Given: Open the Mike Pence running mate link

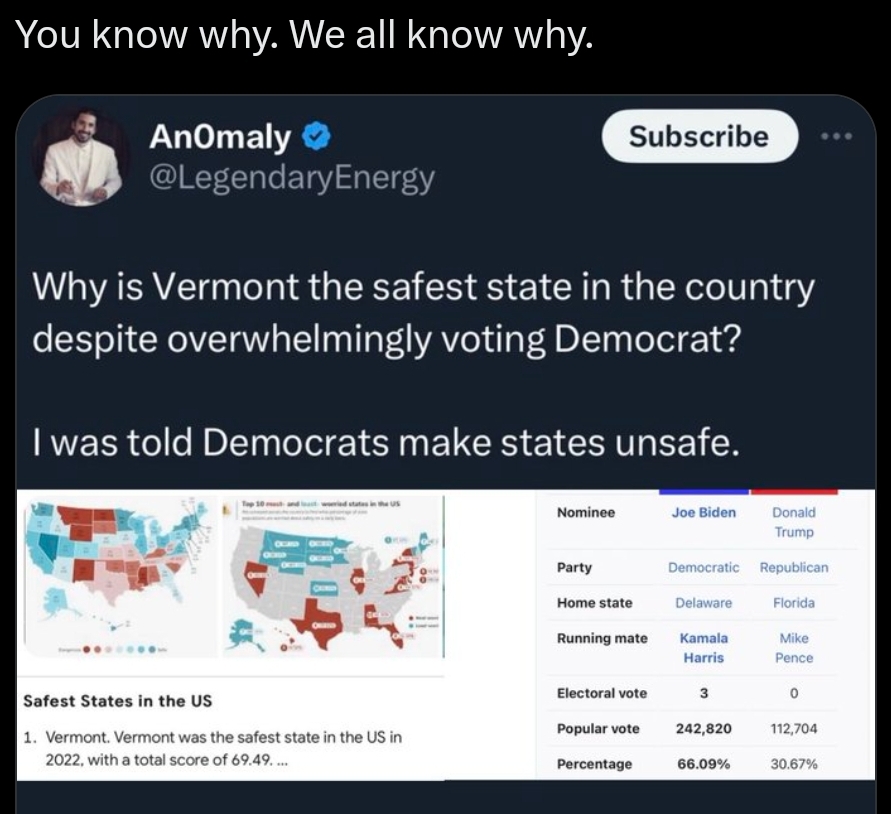Looking at the screenshot, I should click(794, 648).
